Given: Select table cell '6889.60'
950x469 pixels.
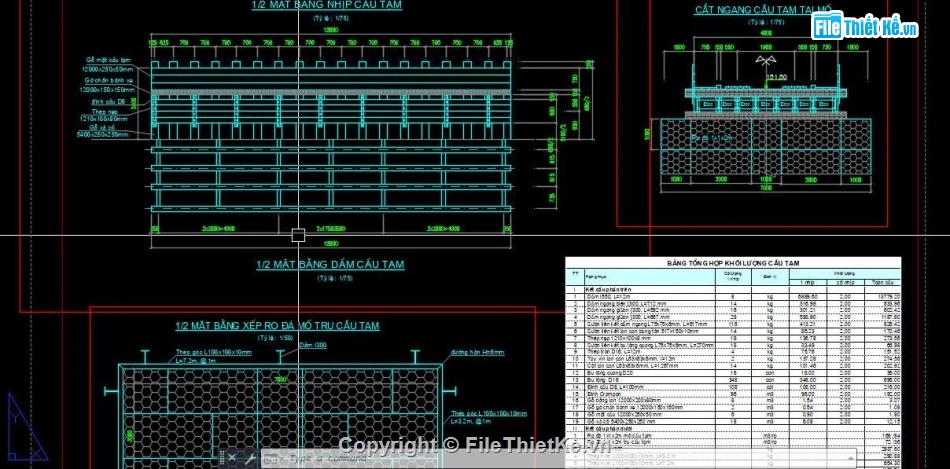Looking at the screenshot, I should pos(807,296).
